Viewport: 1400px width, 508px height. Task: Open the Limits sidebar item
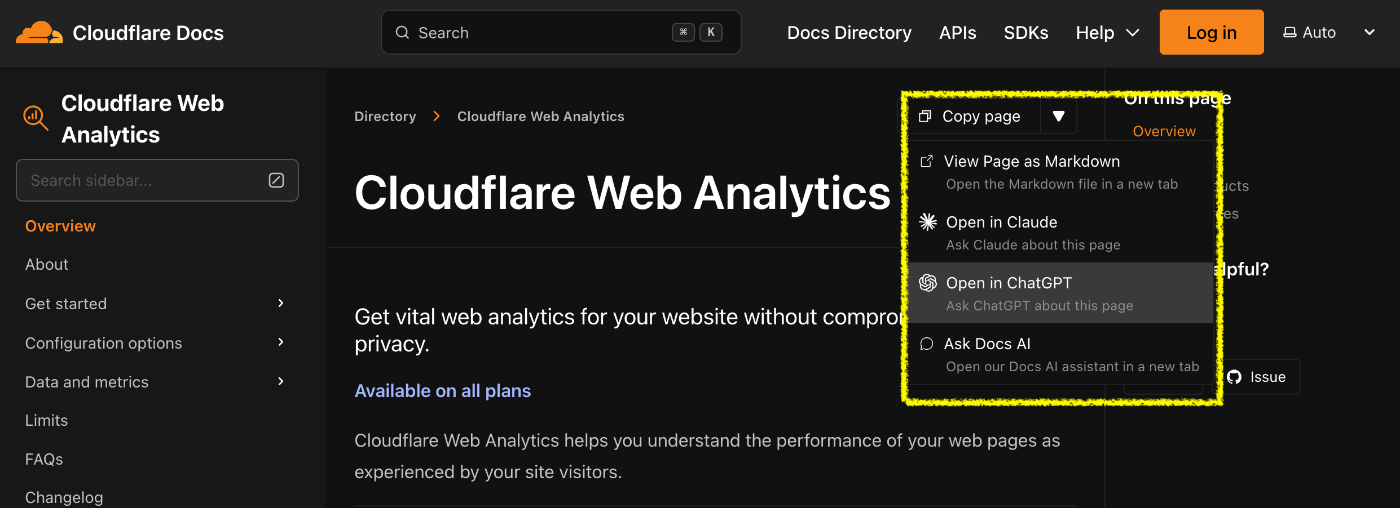47,420
